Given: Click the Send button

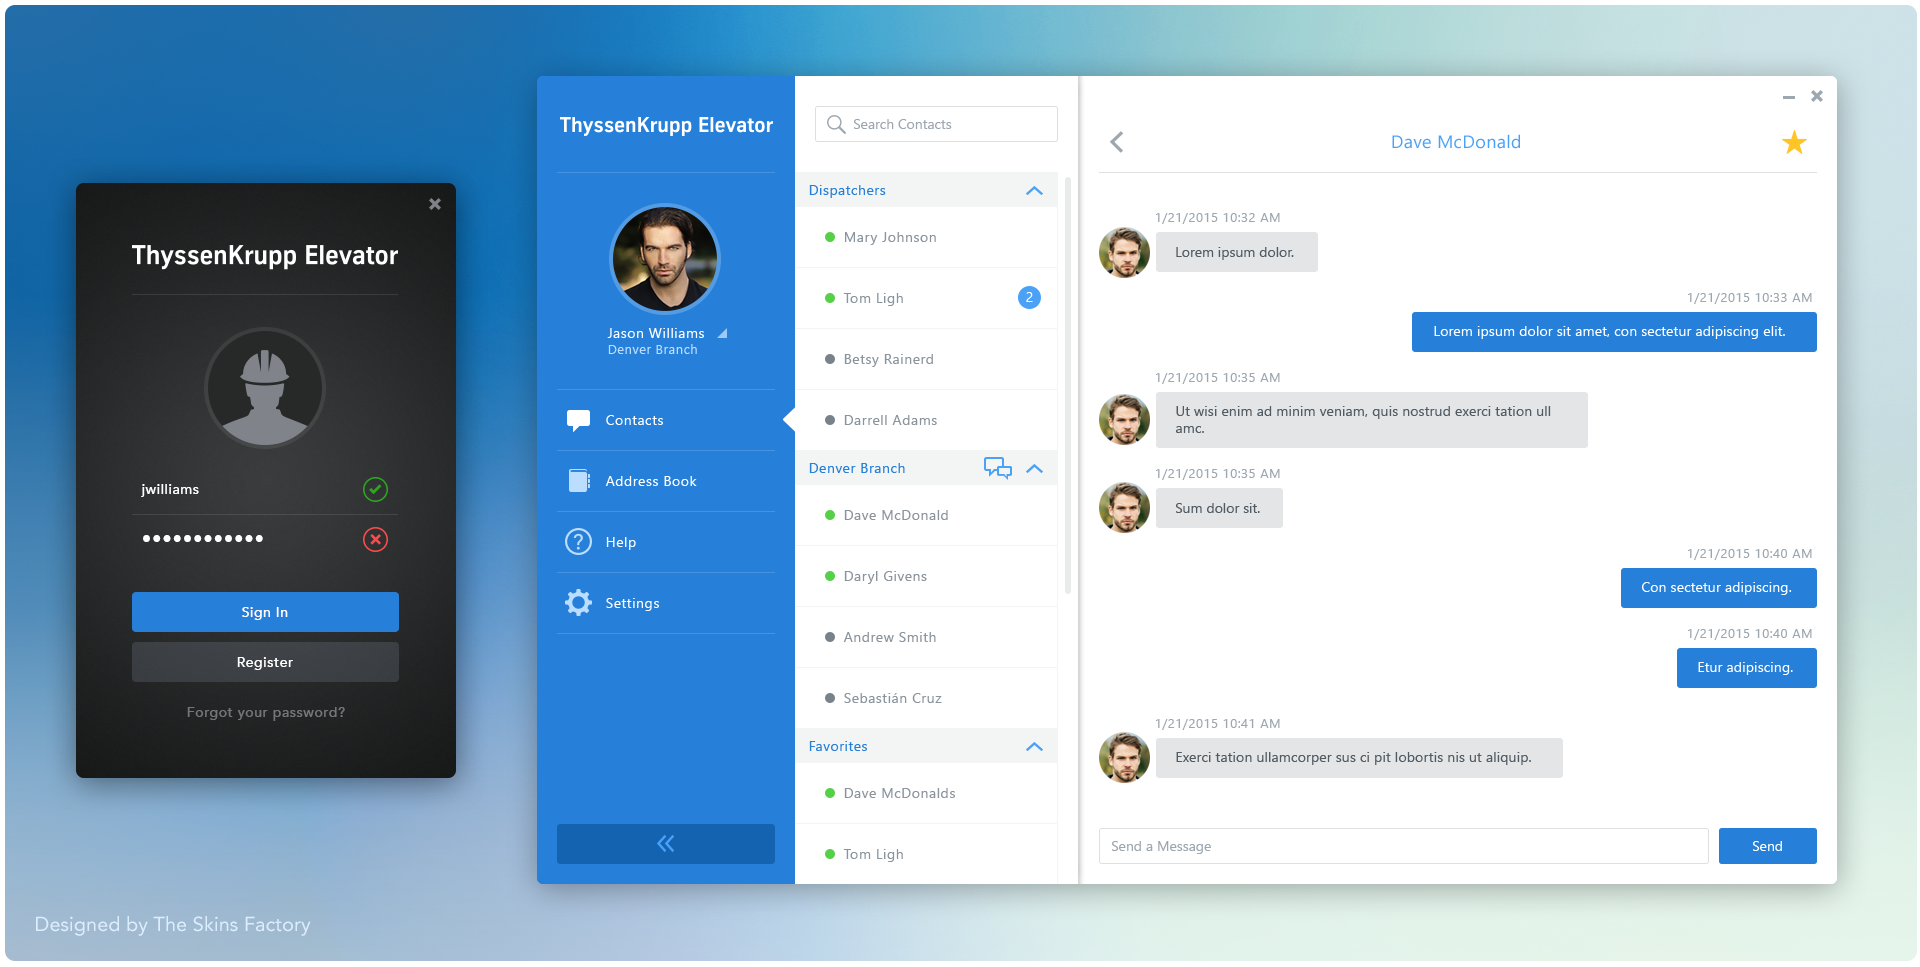Looking at the screenshot, I should point(1767,846).
